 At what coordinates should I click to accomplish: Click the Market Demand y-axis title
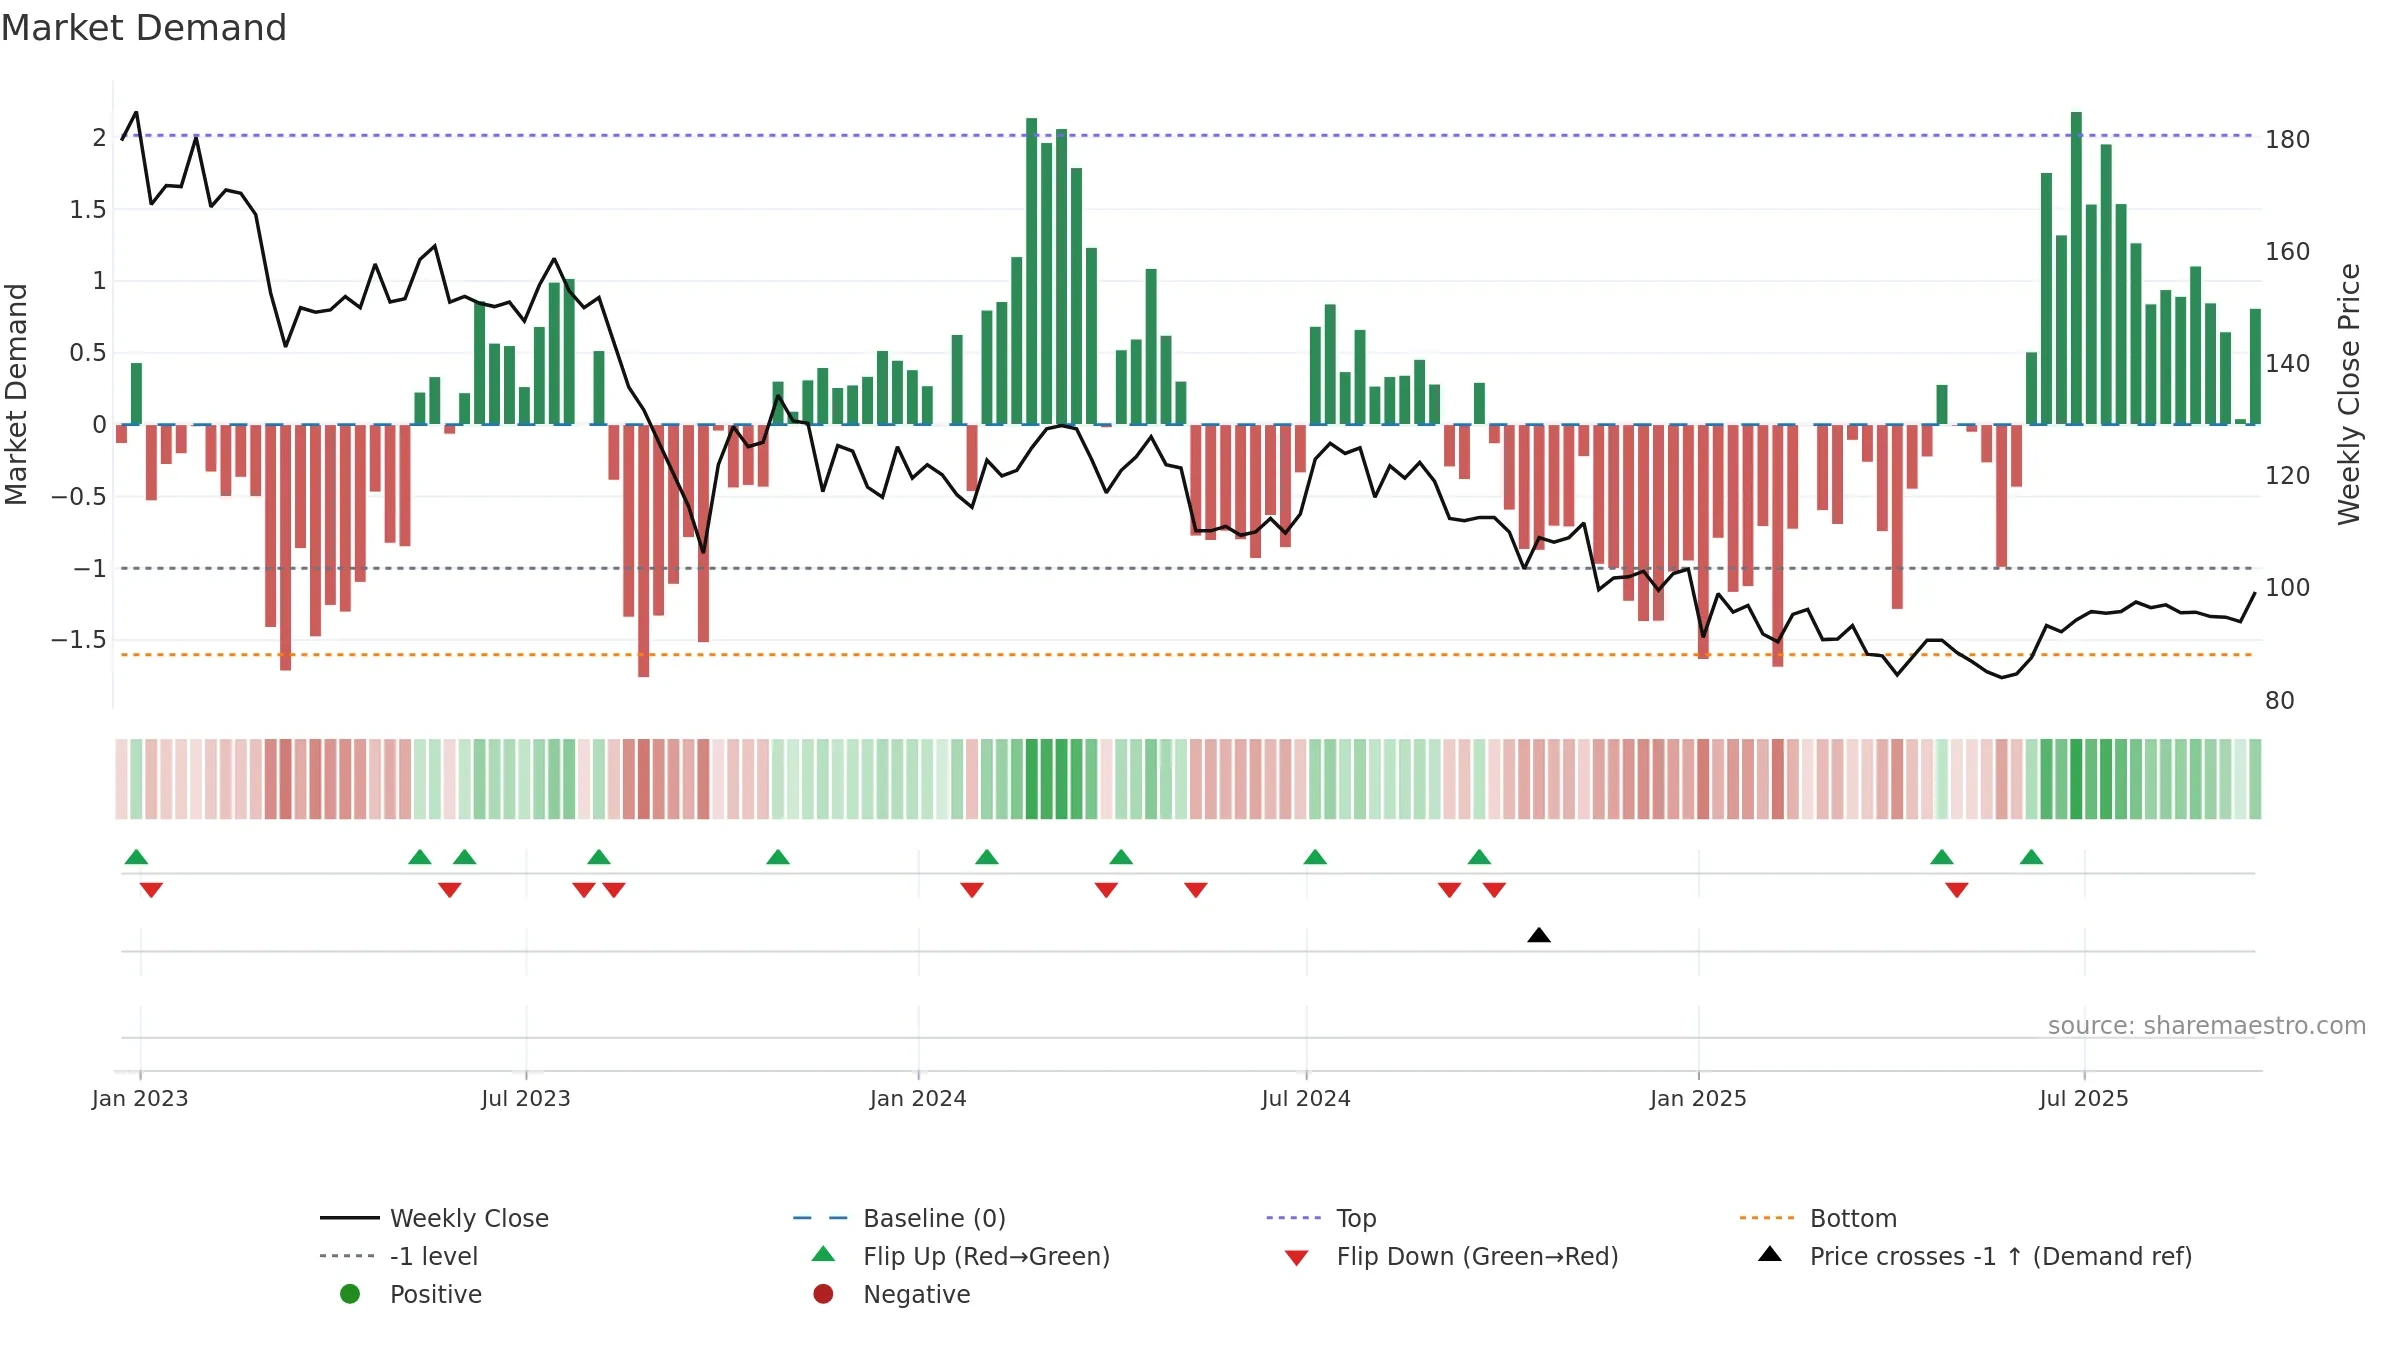pyautogui.click(x=17, y=394)
